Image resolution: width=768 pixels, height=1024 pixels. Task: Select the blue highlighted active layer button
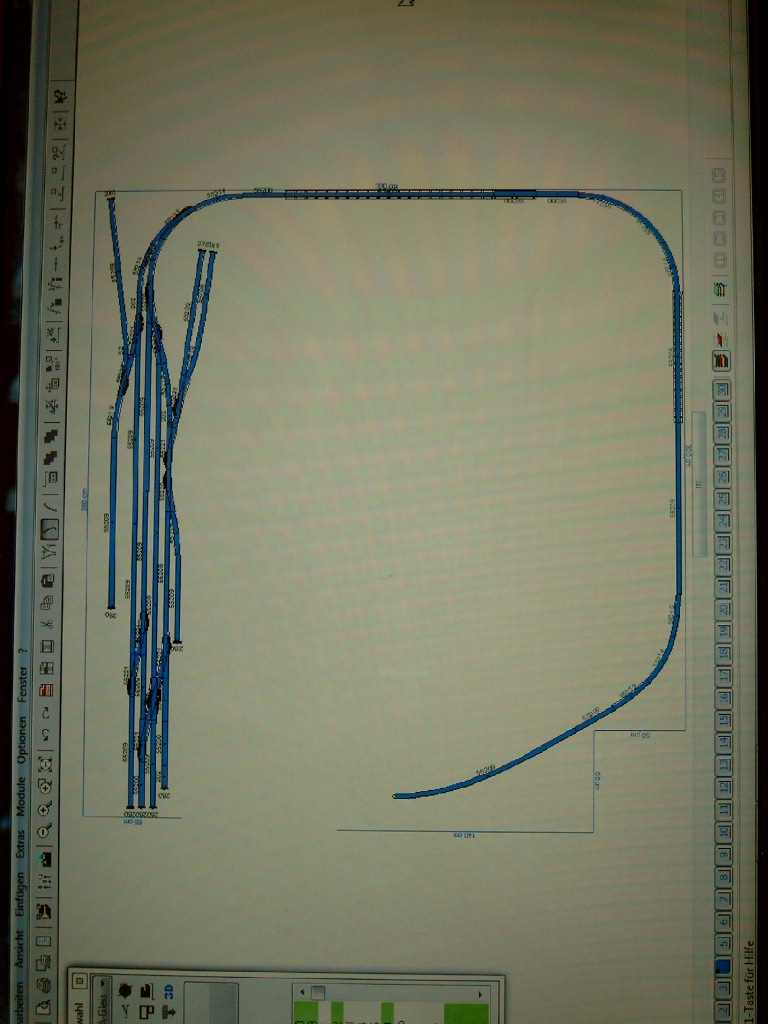coord(722,965)
